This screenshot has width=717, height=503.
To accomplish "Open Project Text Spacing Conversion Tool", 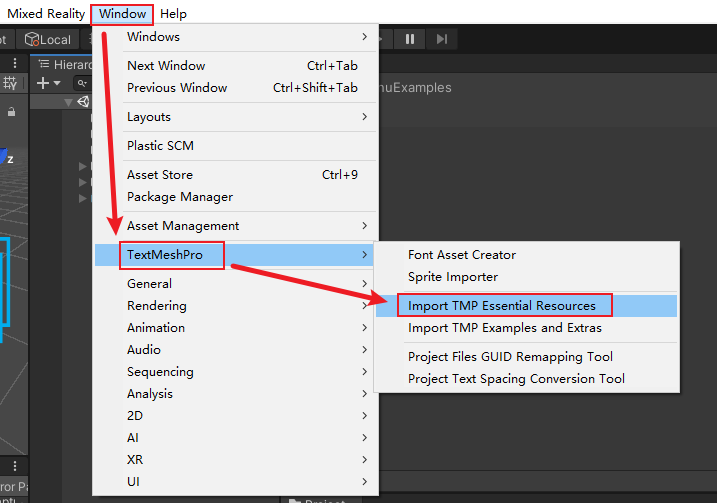I will tap(526, 379).
